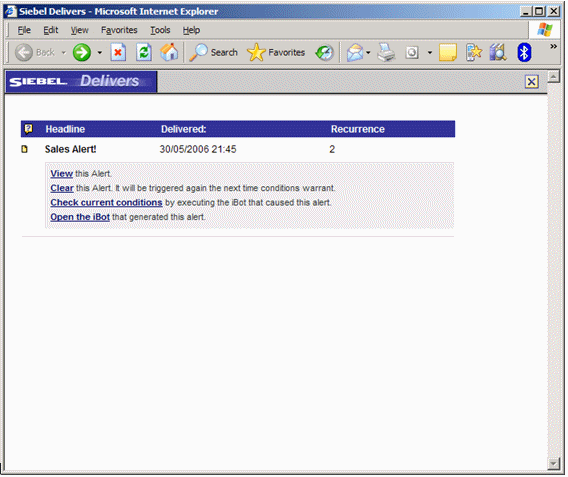Click the View this Alert link
This screenshot has height=477, width=568.
pyautogui.click(x=62, y=174)
